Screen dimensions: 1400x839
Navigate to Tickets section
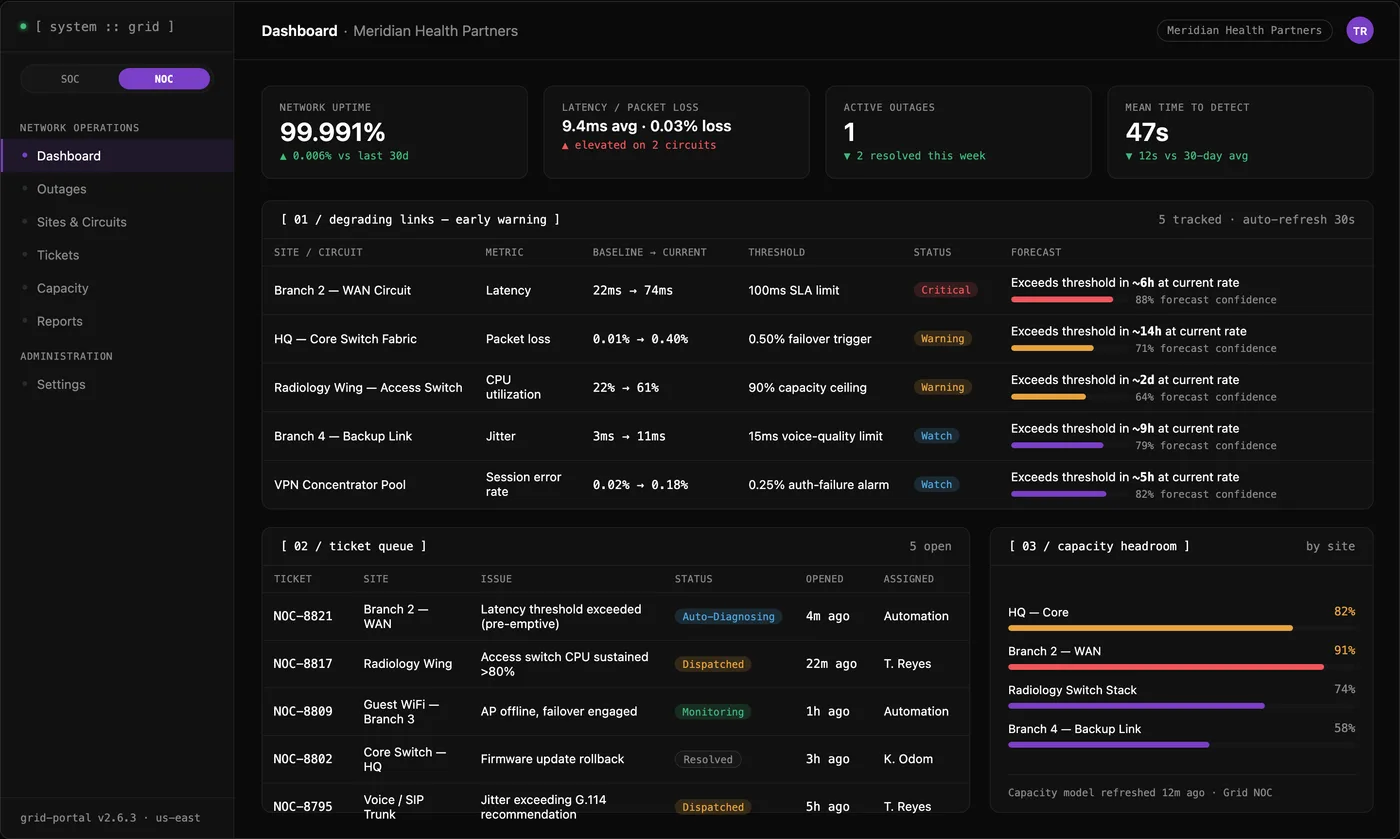point(117,255)
